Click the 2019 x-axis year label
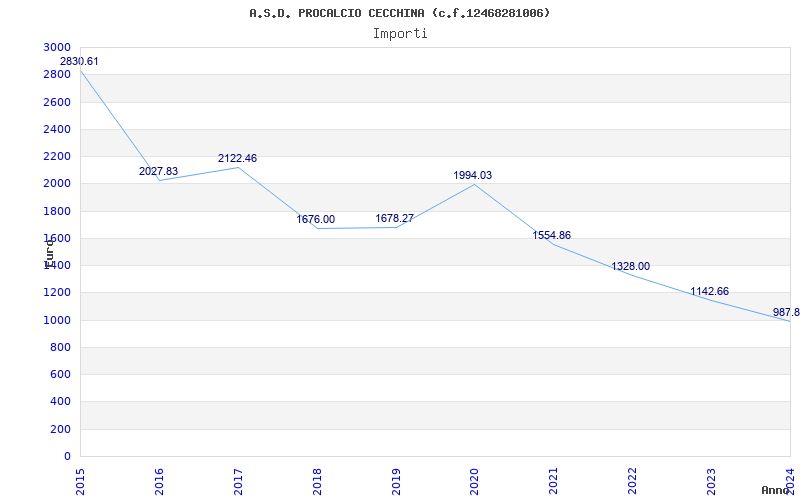Screen dimensions: 800x500 [396, 482]
